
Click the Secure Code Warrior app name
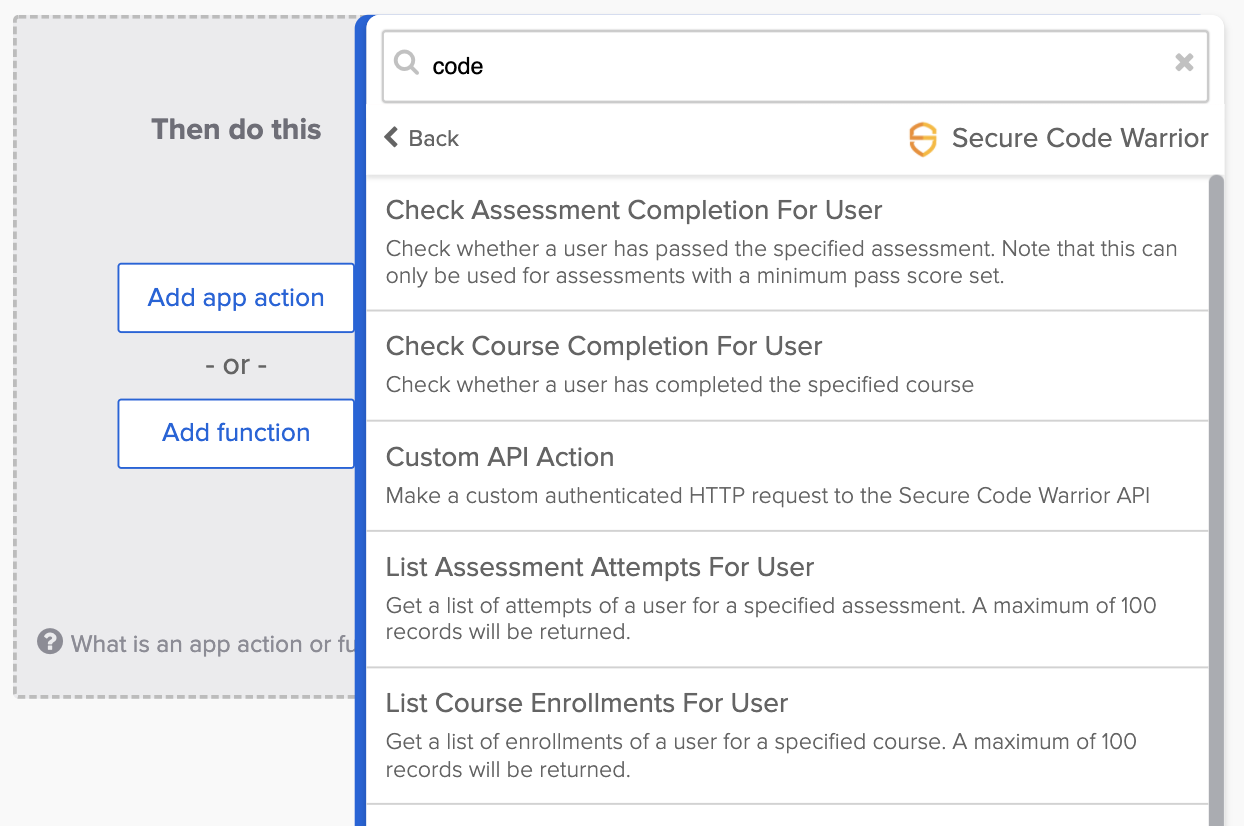(1080, 138)
